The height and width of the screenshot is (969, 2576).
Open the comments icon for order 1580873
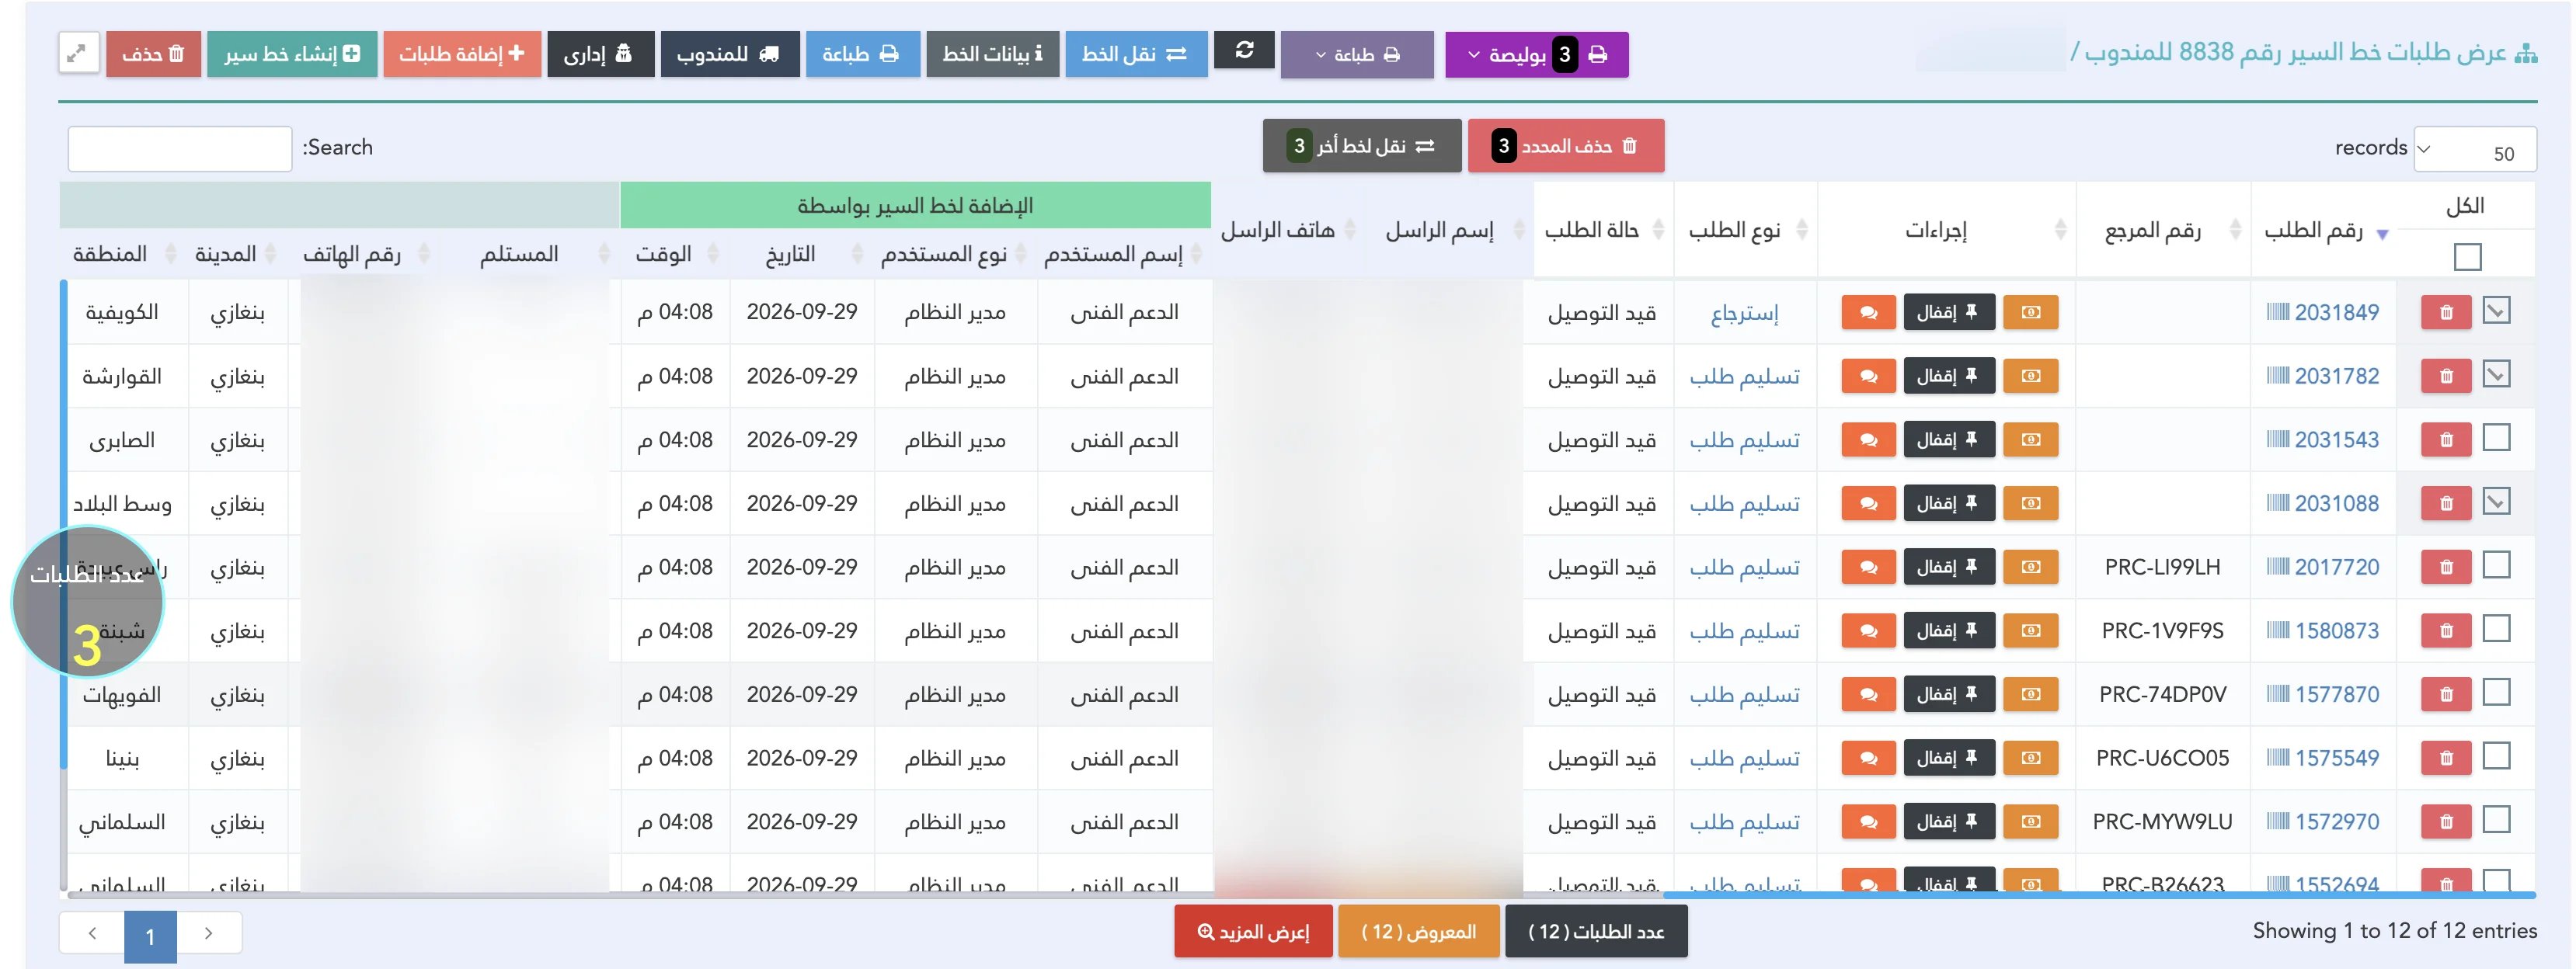pyautogui.click(x=1868, y=632)
